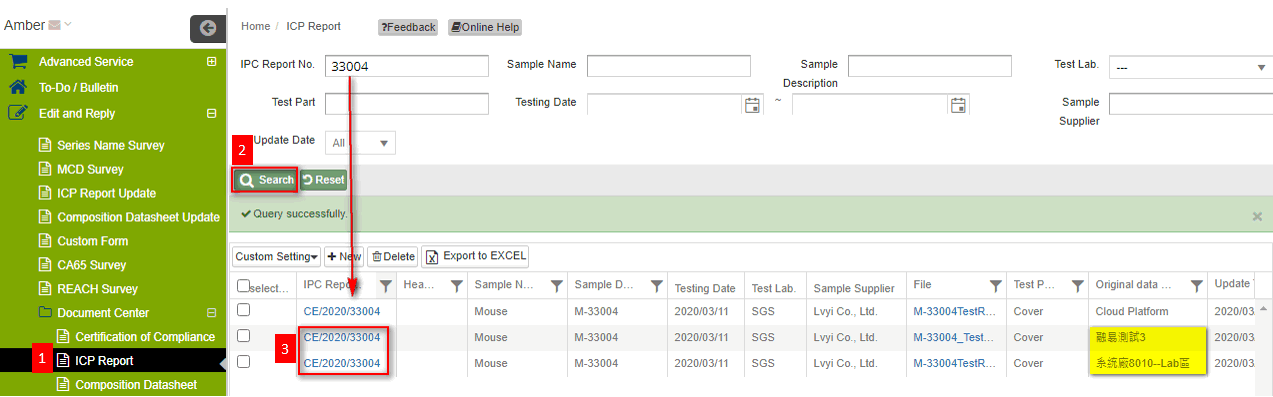Collapse the Edit and Reply section
This screenshot has width=1273, height=397.
(211, 114)
